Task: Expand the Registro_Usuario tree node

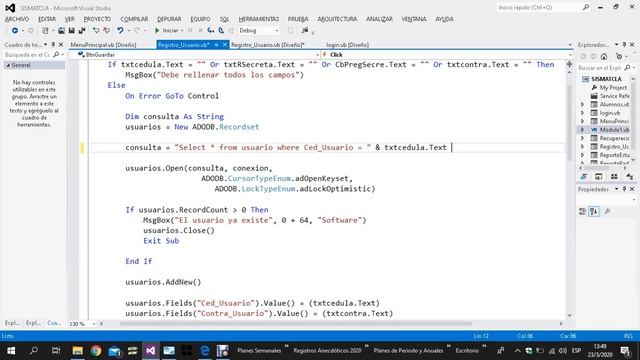Action: 582,147
